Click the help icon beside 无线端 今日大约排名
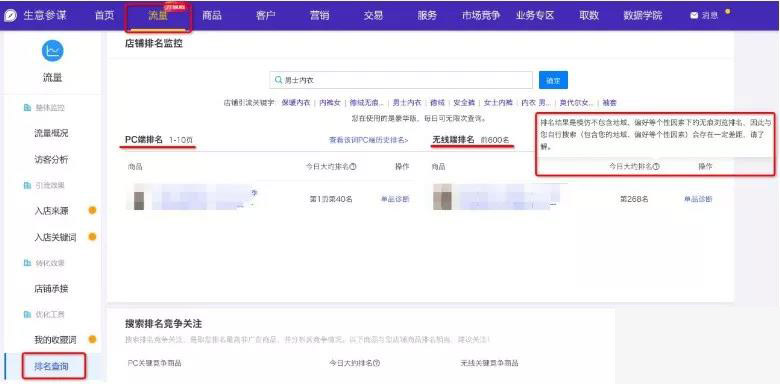Viewport: 780px width, 384px height. [x=656, y=167]
